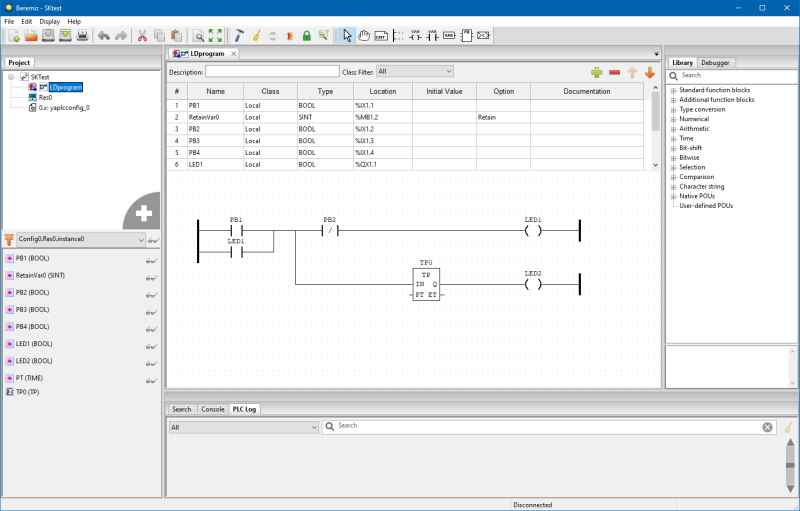Open the Config0.Res0.instance0 dropdown
This screenshot has height=511, width=800.
[81, 239]
